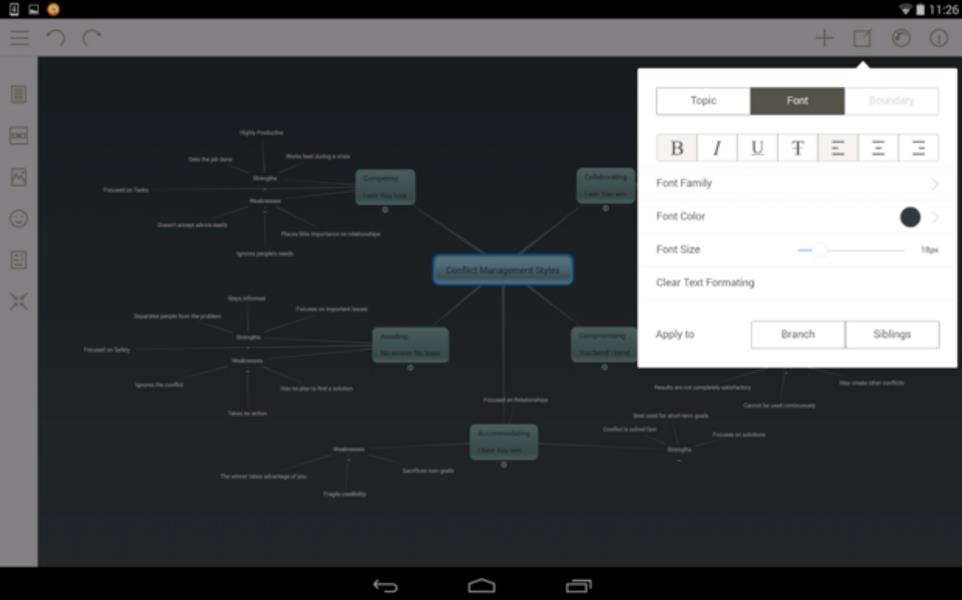
Task: Tap the Wi-Fi status icon
Action: click(905, 9)
